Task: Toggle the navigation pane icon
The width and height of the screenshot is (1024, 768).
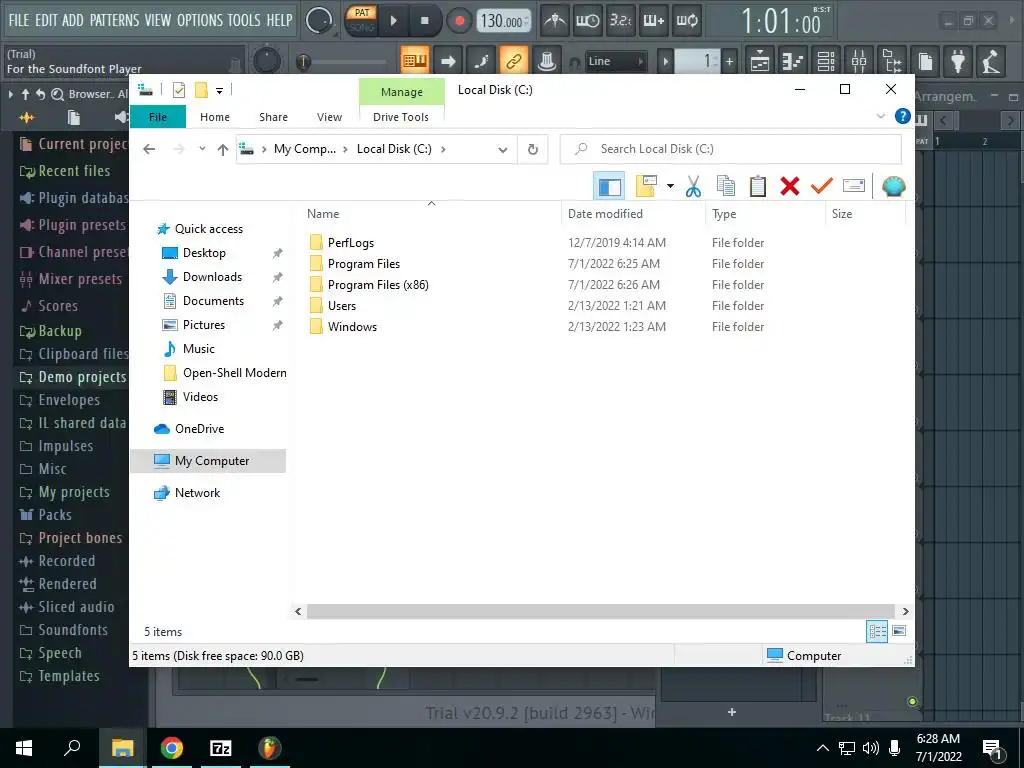Action: pos(609,186)
